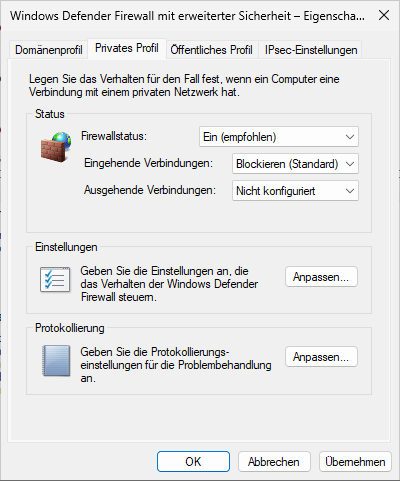Click the Protokollierung group heading
The width and height of the screenshot is (400, 481).
pos(70,328)
